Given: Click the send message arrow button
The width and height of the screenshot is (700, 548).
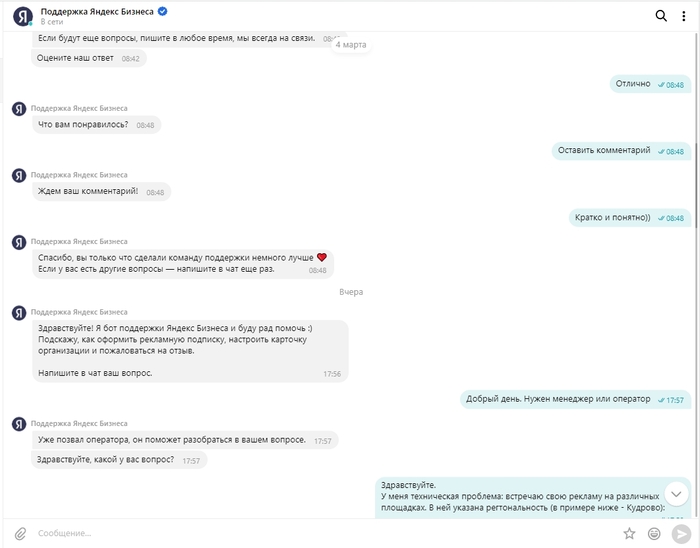Looking at the screenshot, I should [681, 533].
